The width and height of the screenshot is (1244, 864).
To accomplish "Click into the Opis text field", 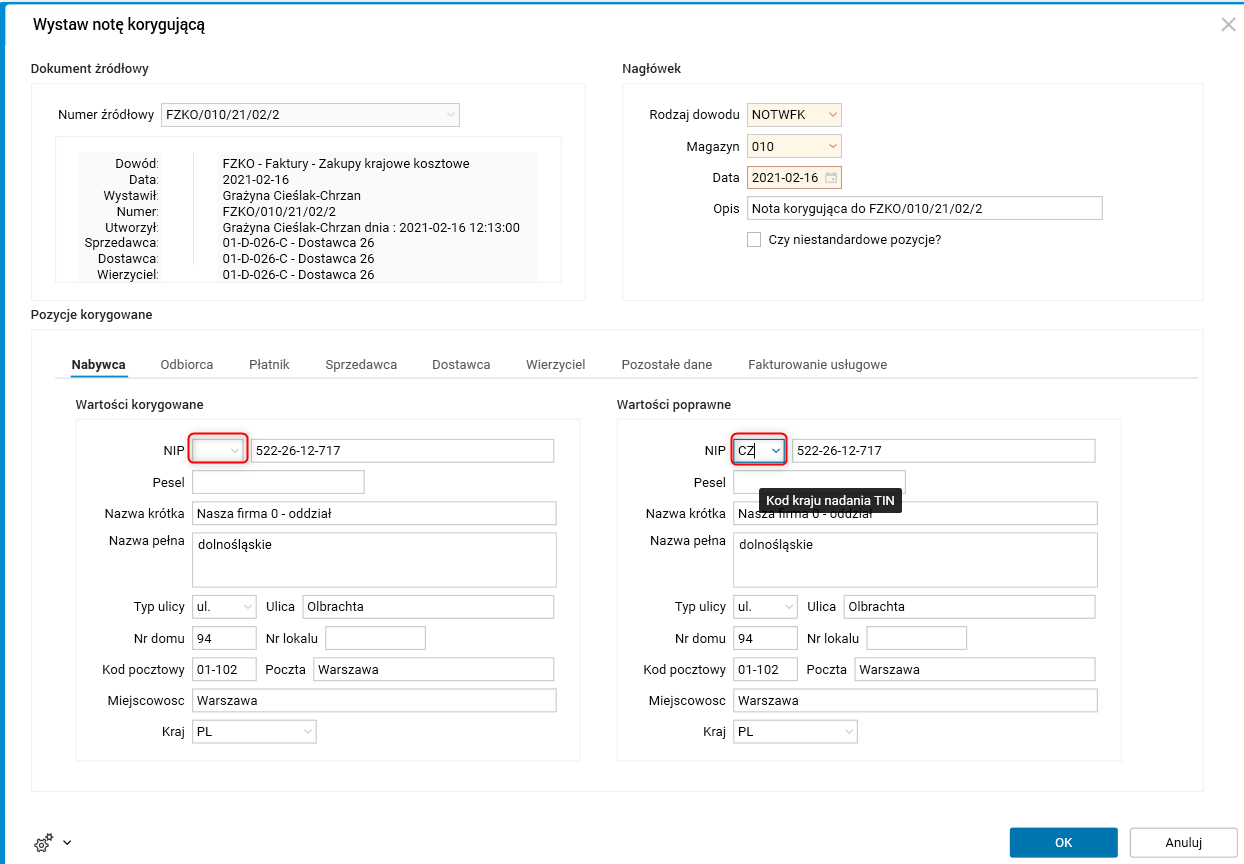I will coord(924,208).
